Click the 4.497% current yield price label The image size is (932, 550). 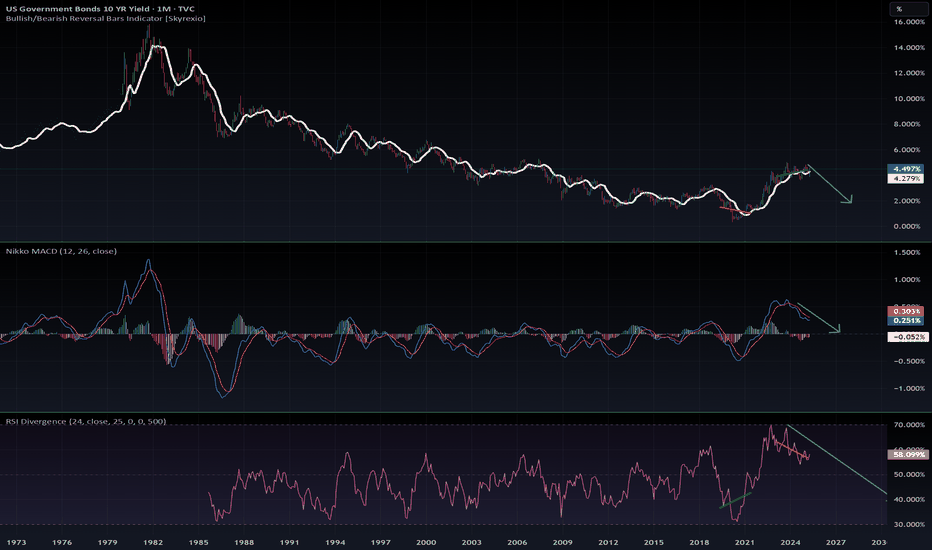tap(906, 169)
